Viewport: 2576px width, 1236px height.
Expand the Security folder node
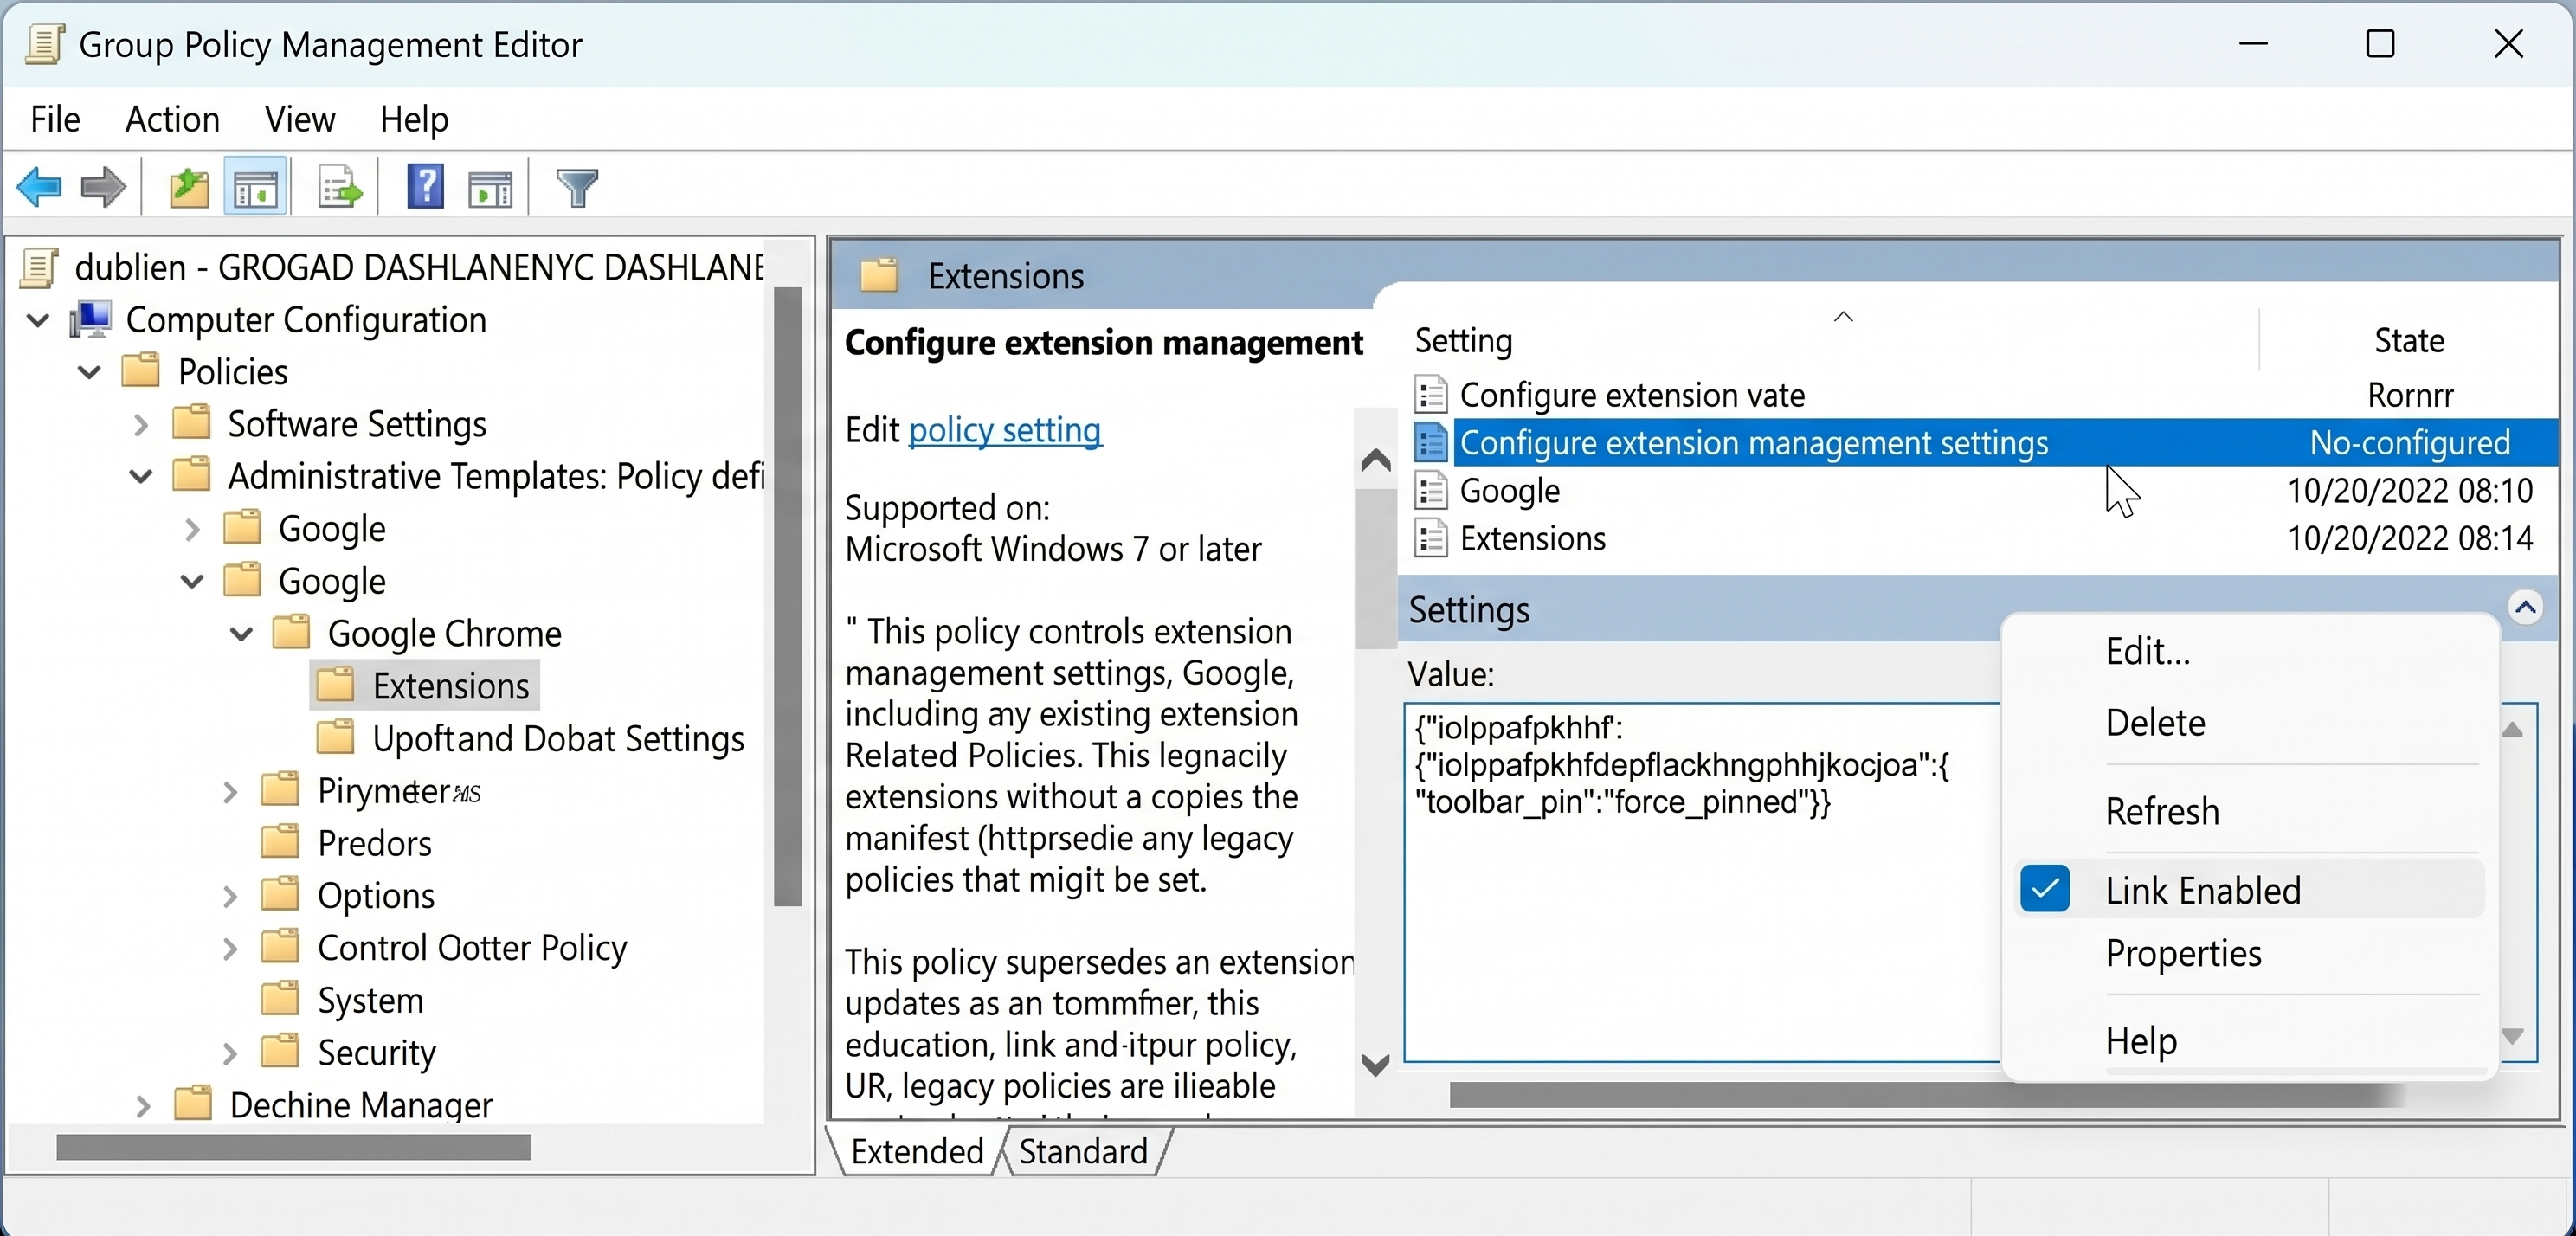[x=230, y=1053]
